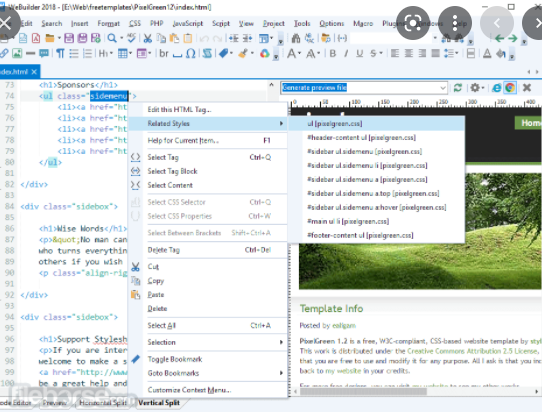Image resolution: width=542 pixels, height=412 pixels.
Task: Click the magnifier Search icon
Action: [x=112, y=38]
